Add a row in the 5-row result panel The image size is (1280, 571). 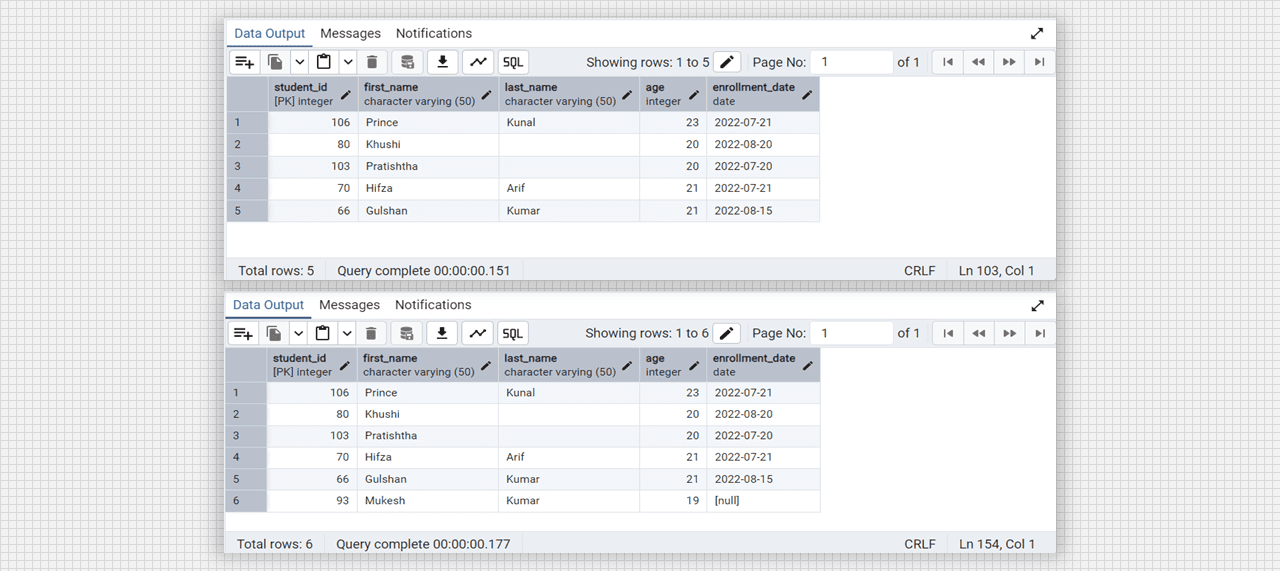point(244,62)
